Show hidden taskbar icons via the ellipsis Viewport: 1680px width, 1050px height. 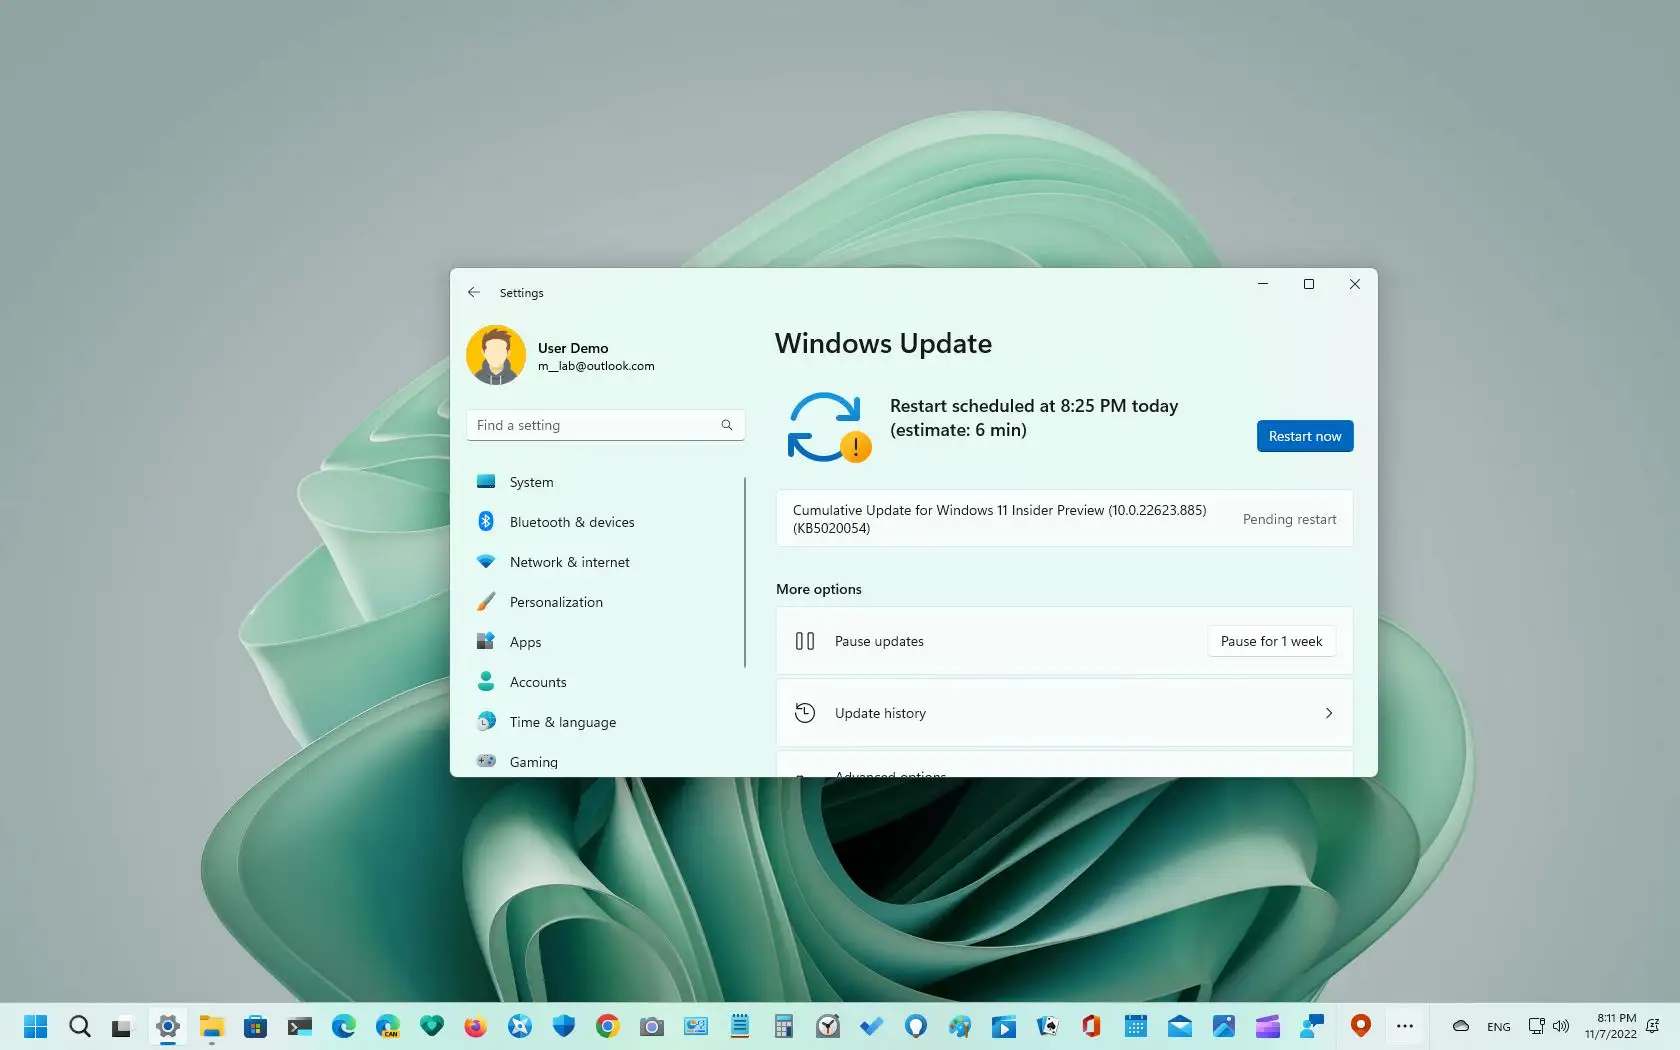pos(1404,1026)
